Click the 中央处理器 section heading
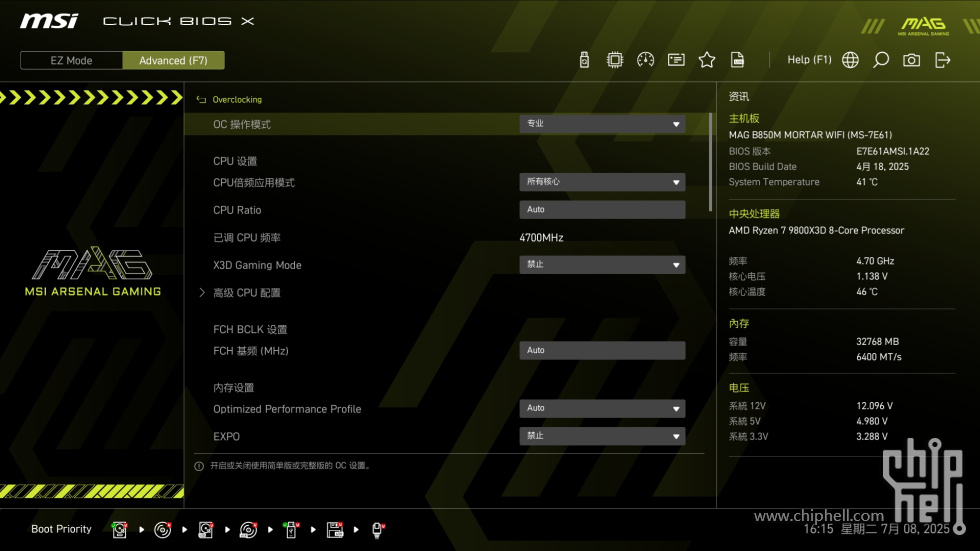 coord(754,214)
